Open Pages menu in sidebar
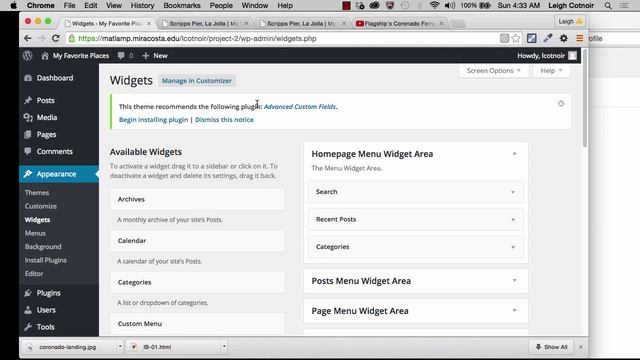Image resolution: width=640 pixels, height=360 pixels. (x=46, y=135)
